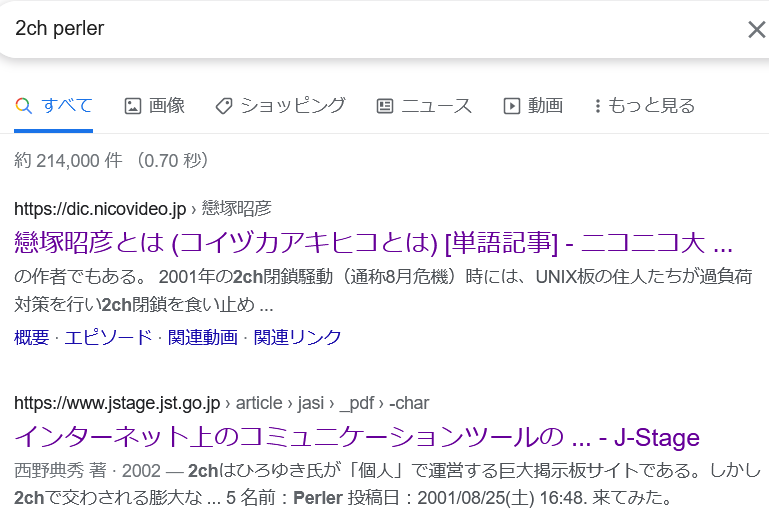Viewport: 769px width, 511px height.
Task: Click the snippet text mentioning 2001年の2ch閉鎖騒動
Action: coord(383,290)
